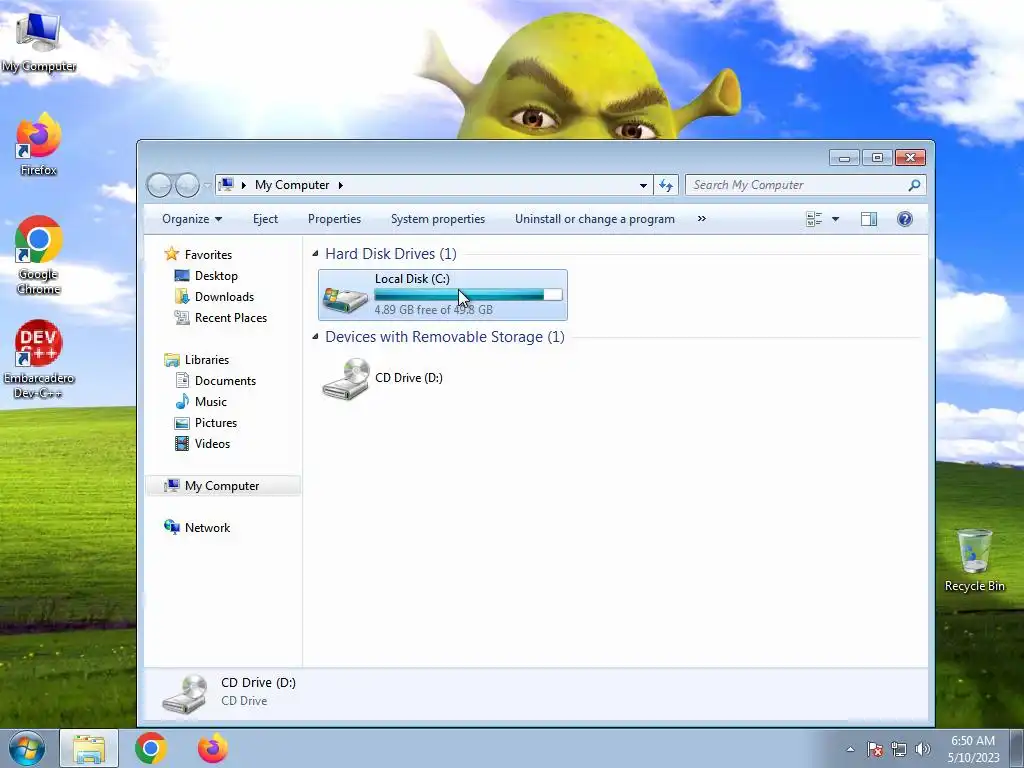Open System properties
This screenshot has width=1024, height=768.
(438, 219)
